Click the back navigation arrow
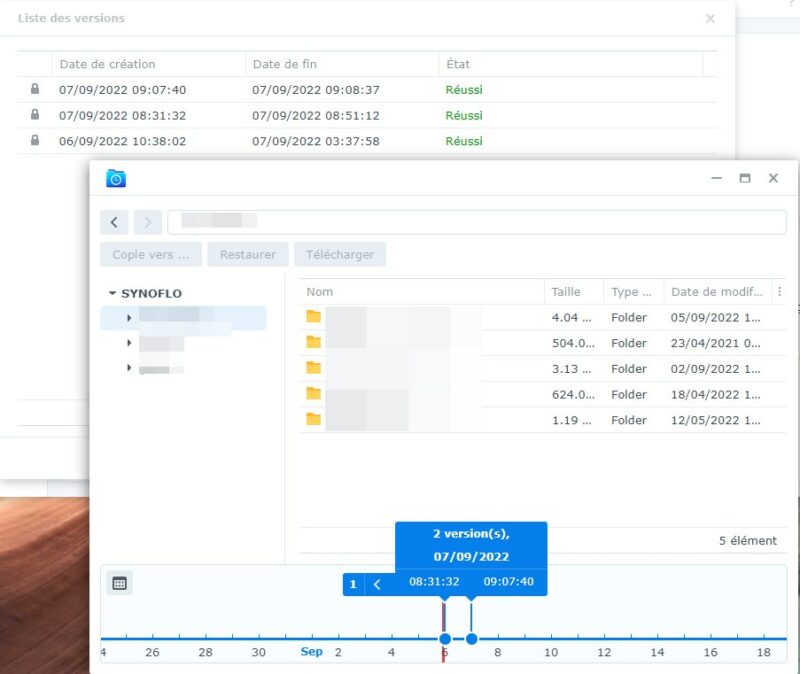 [113, 222]
